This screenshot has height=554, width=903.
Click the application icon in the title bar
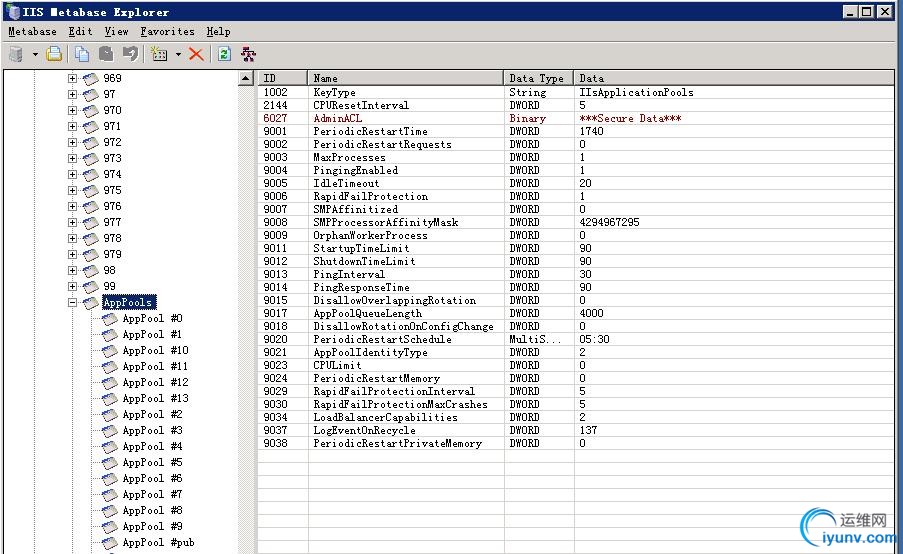pyautogui.click(x=14, y=12)
